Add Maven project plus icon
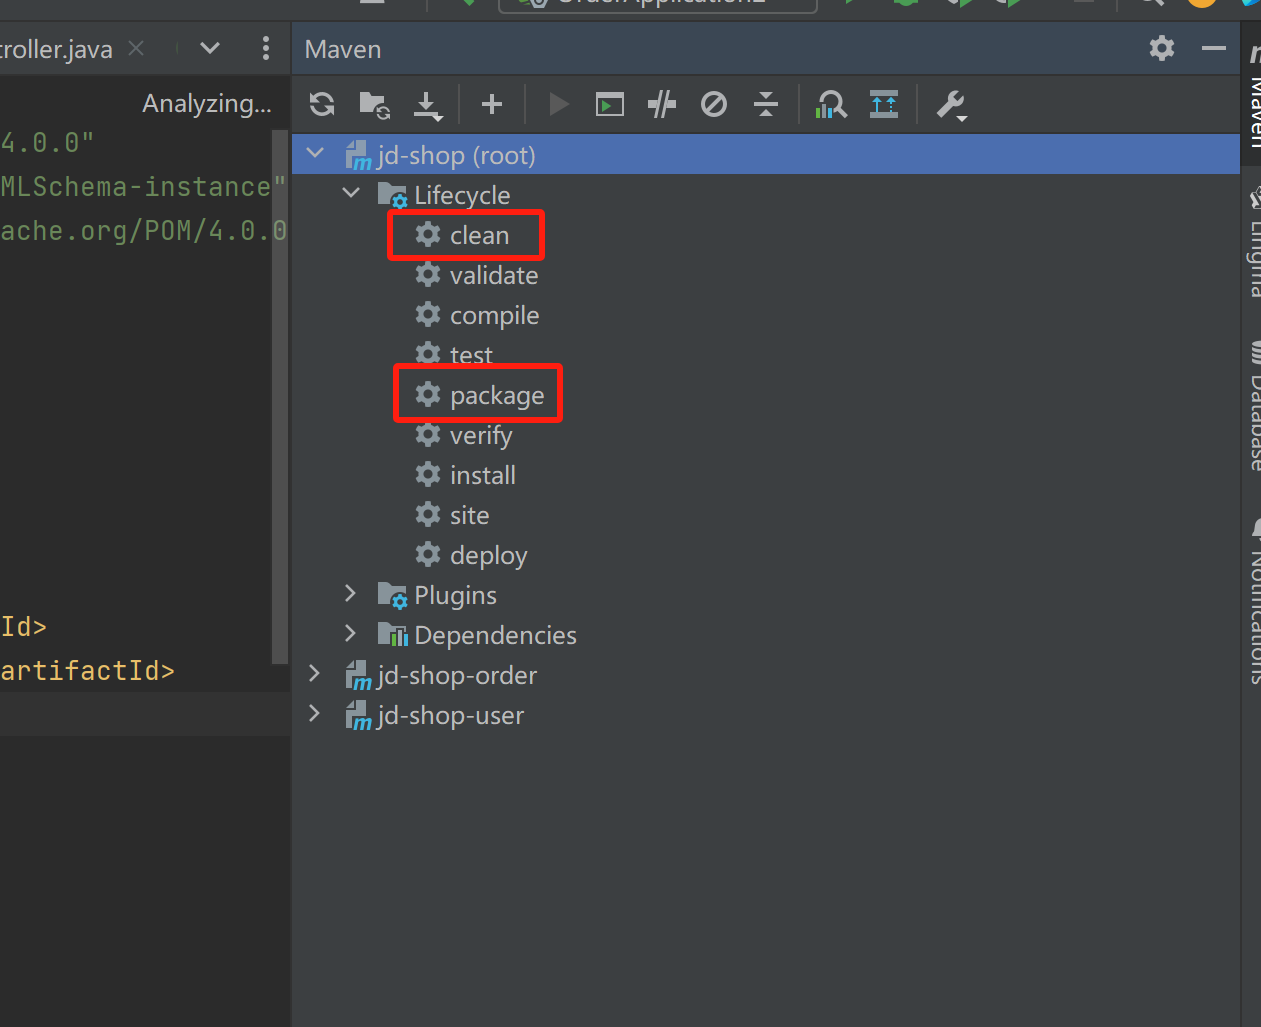Image resolution: width=1261 pixels, height=1027 pixels. [x=492, y=104]
